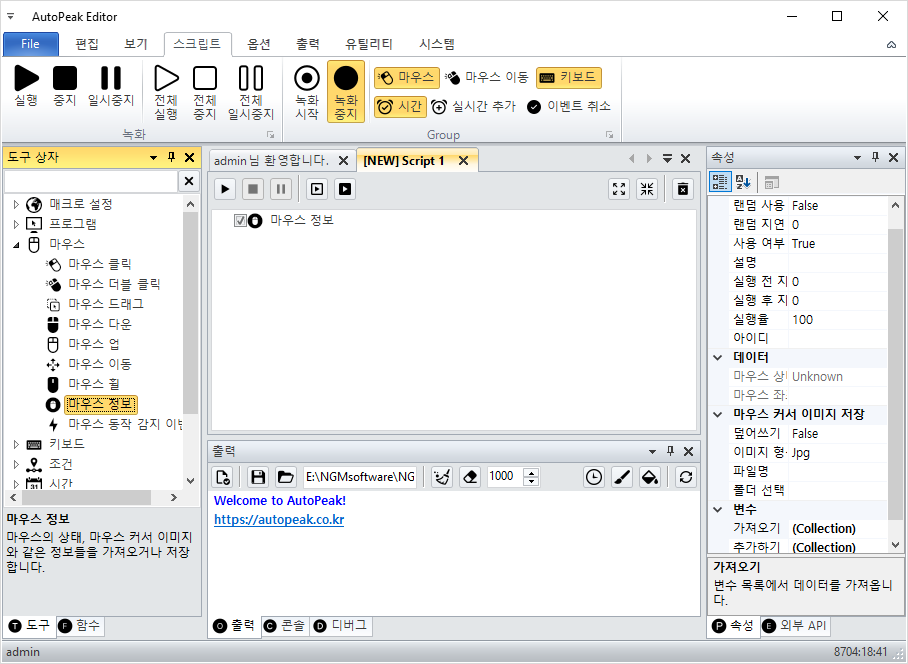Switch to 외부 API tab
The height and width of the screenshot is (664, 908).
(x=794, y=625)
